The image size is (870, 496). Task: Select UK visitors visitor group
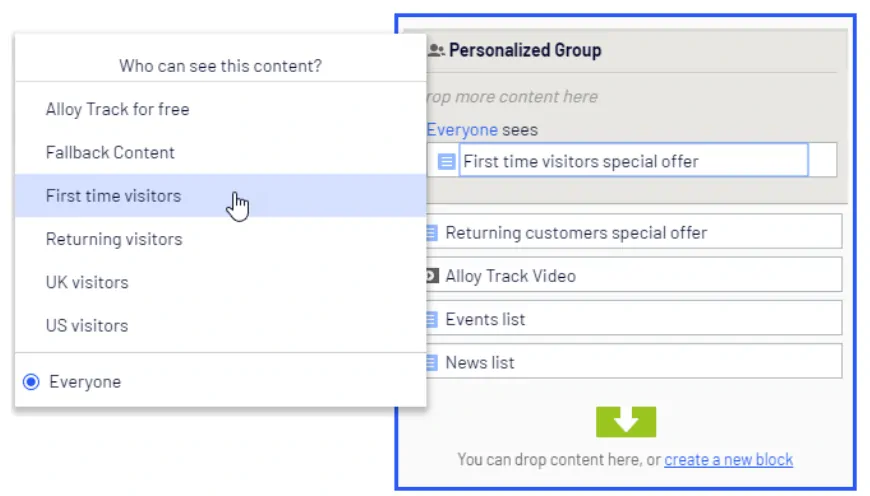coord(221,282)
